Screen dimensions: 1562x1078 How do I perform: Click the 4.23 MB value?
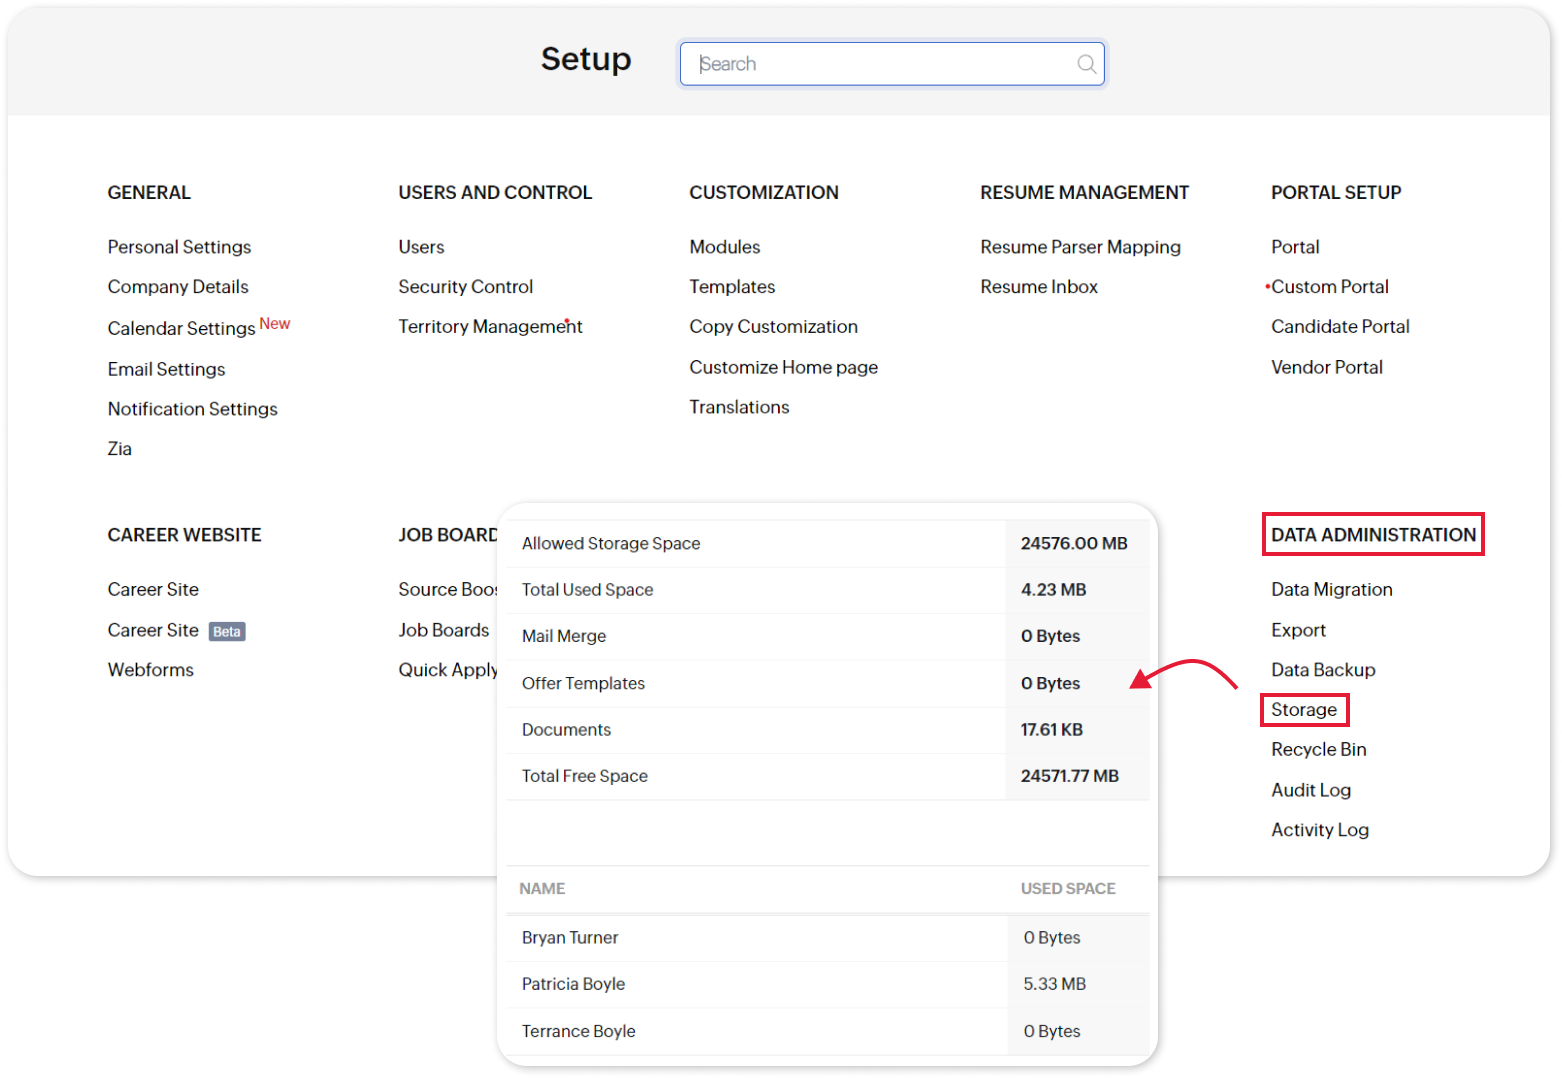click(1053, 590)
